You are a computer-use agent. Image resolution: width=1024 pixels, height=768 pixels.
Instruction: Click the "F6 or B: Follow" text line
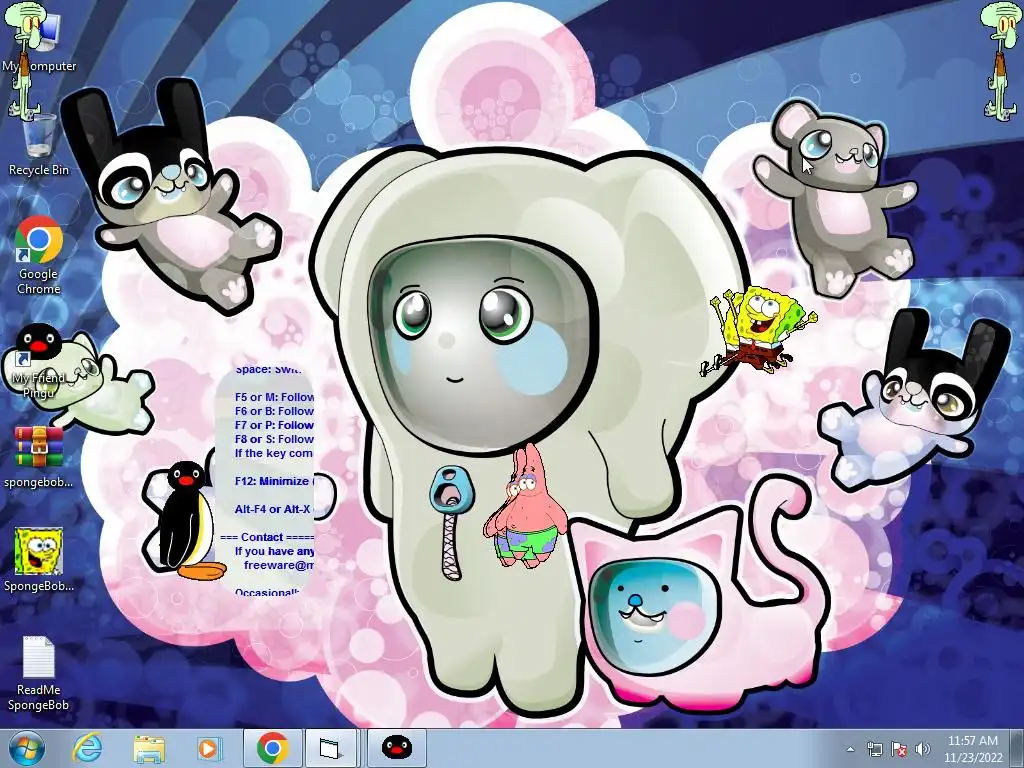tap(274, 411)
